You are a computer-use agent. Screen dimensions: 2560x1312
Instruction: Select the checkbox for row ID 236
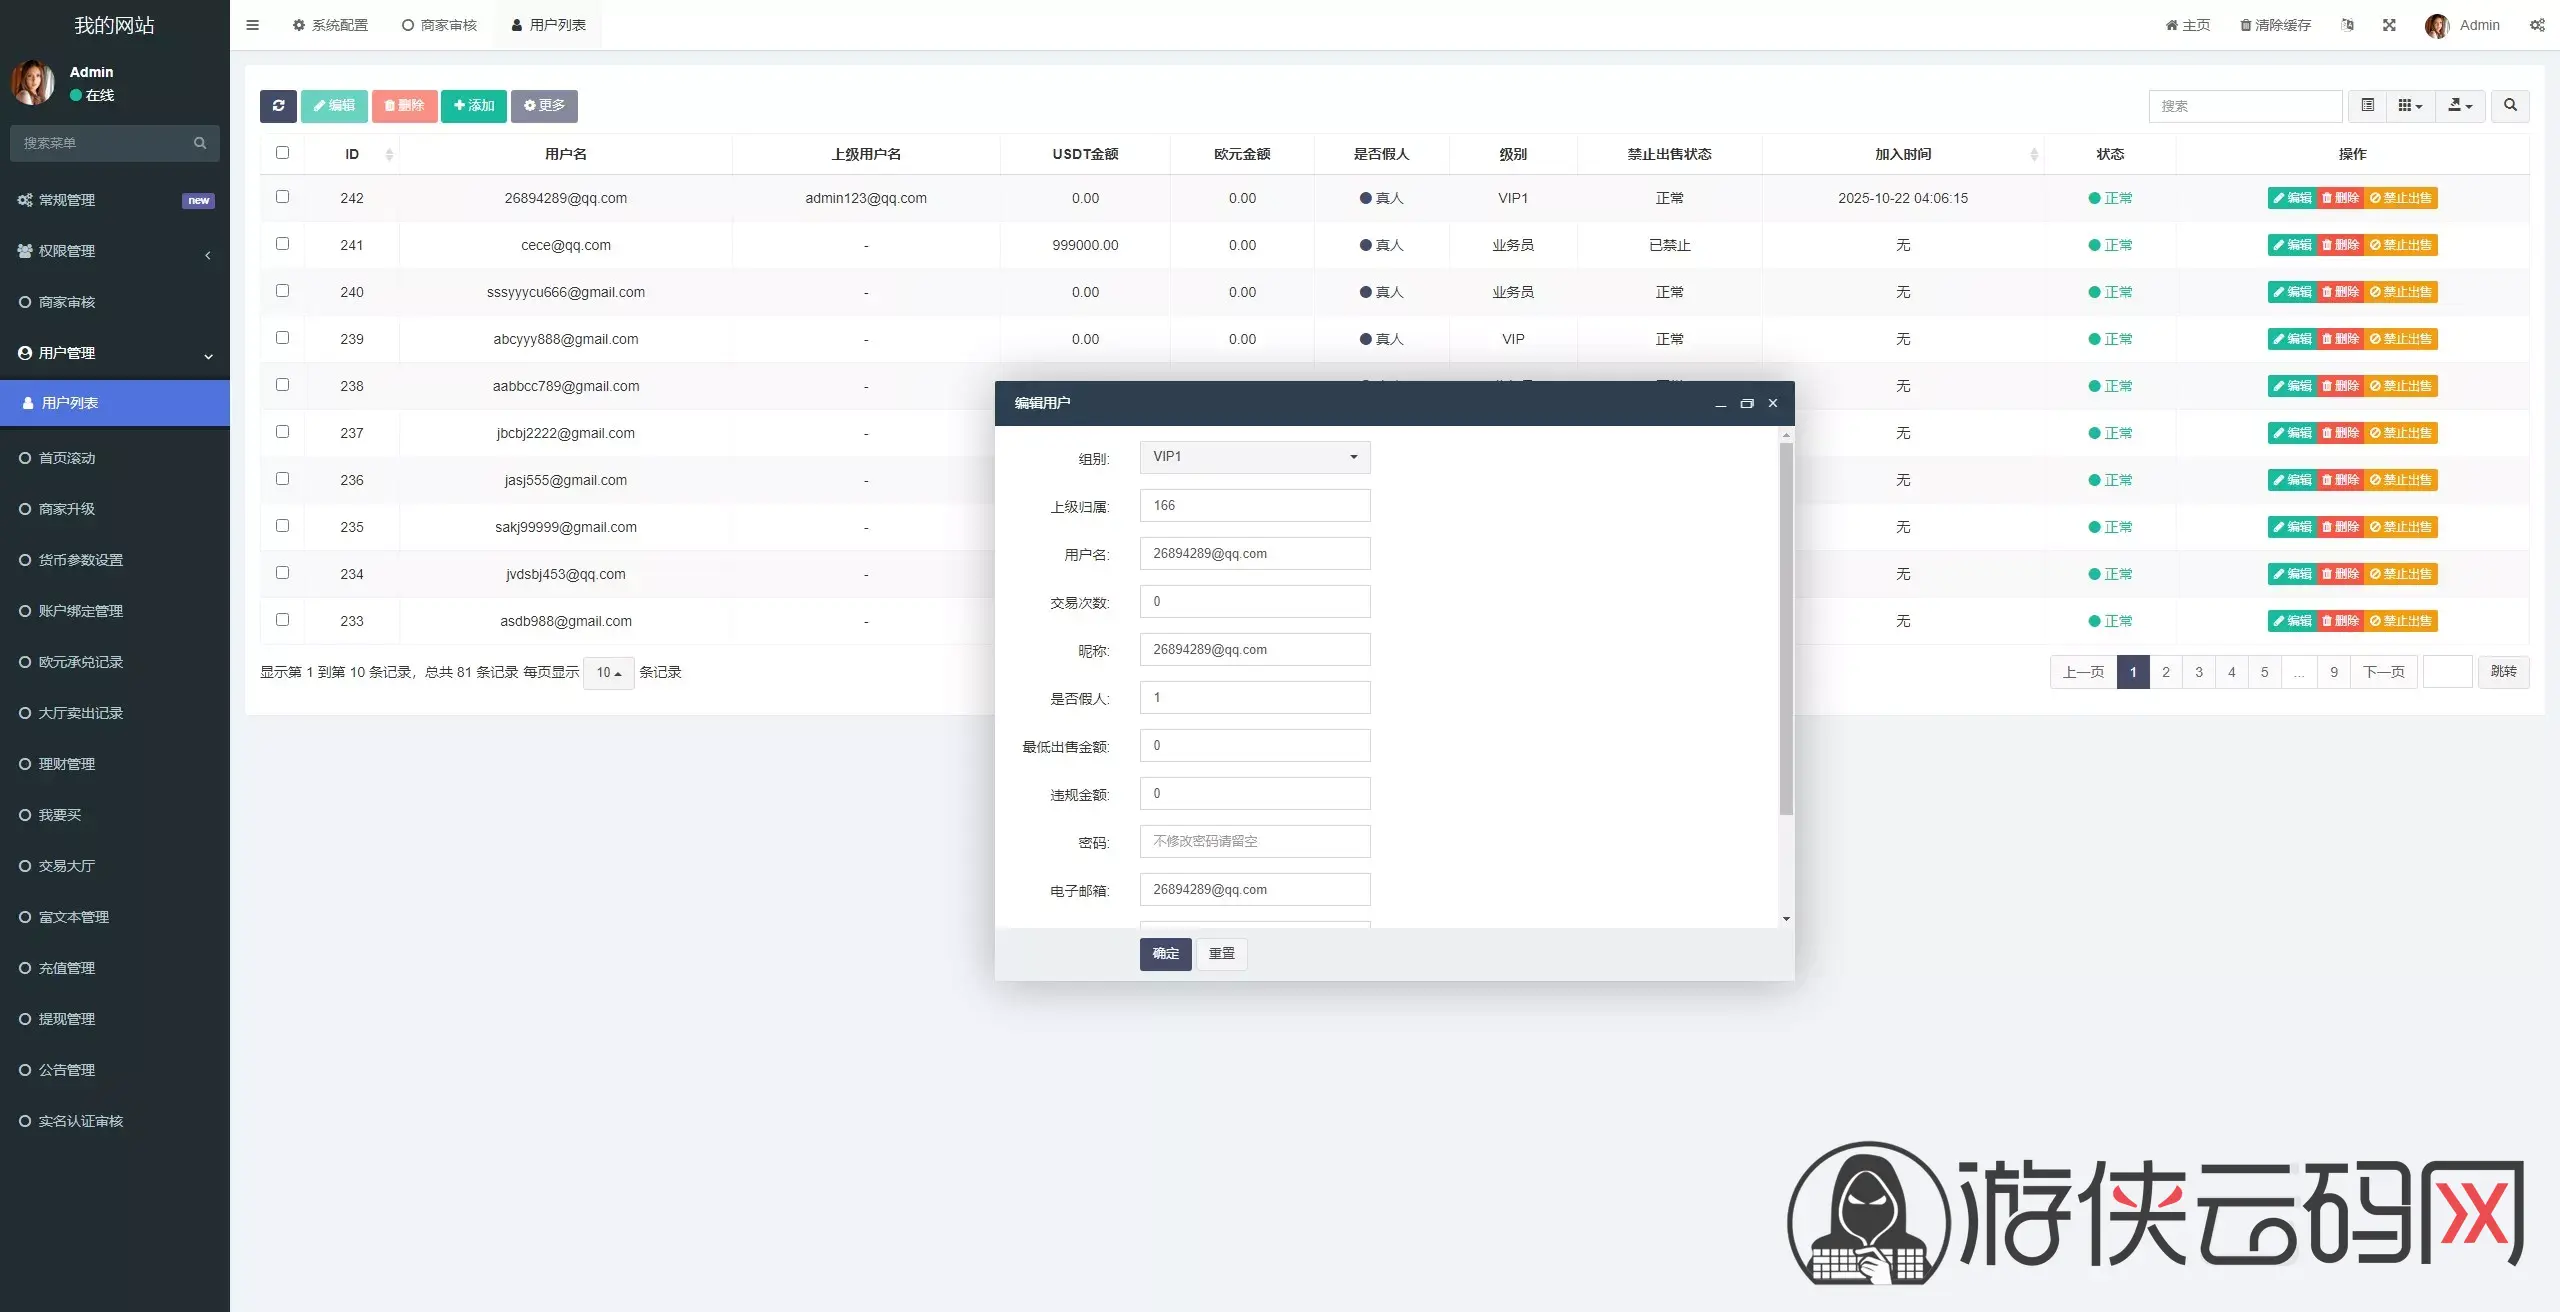pos(282,479)
